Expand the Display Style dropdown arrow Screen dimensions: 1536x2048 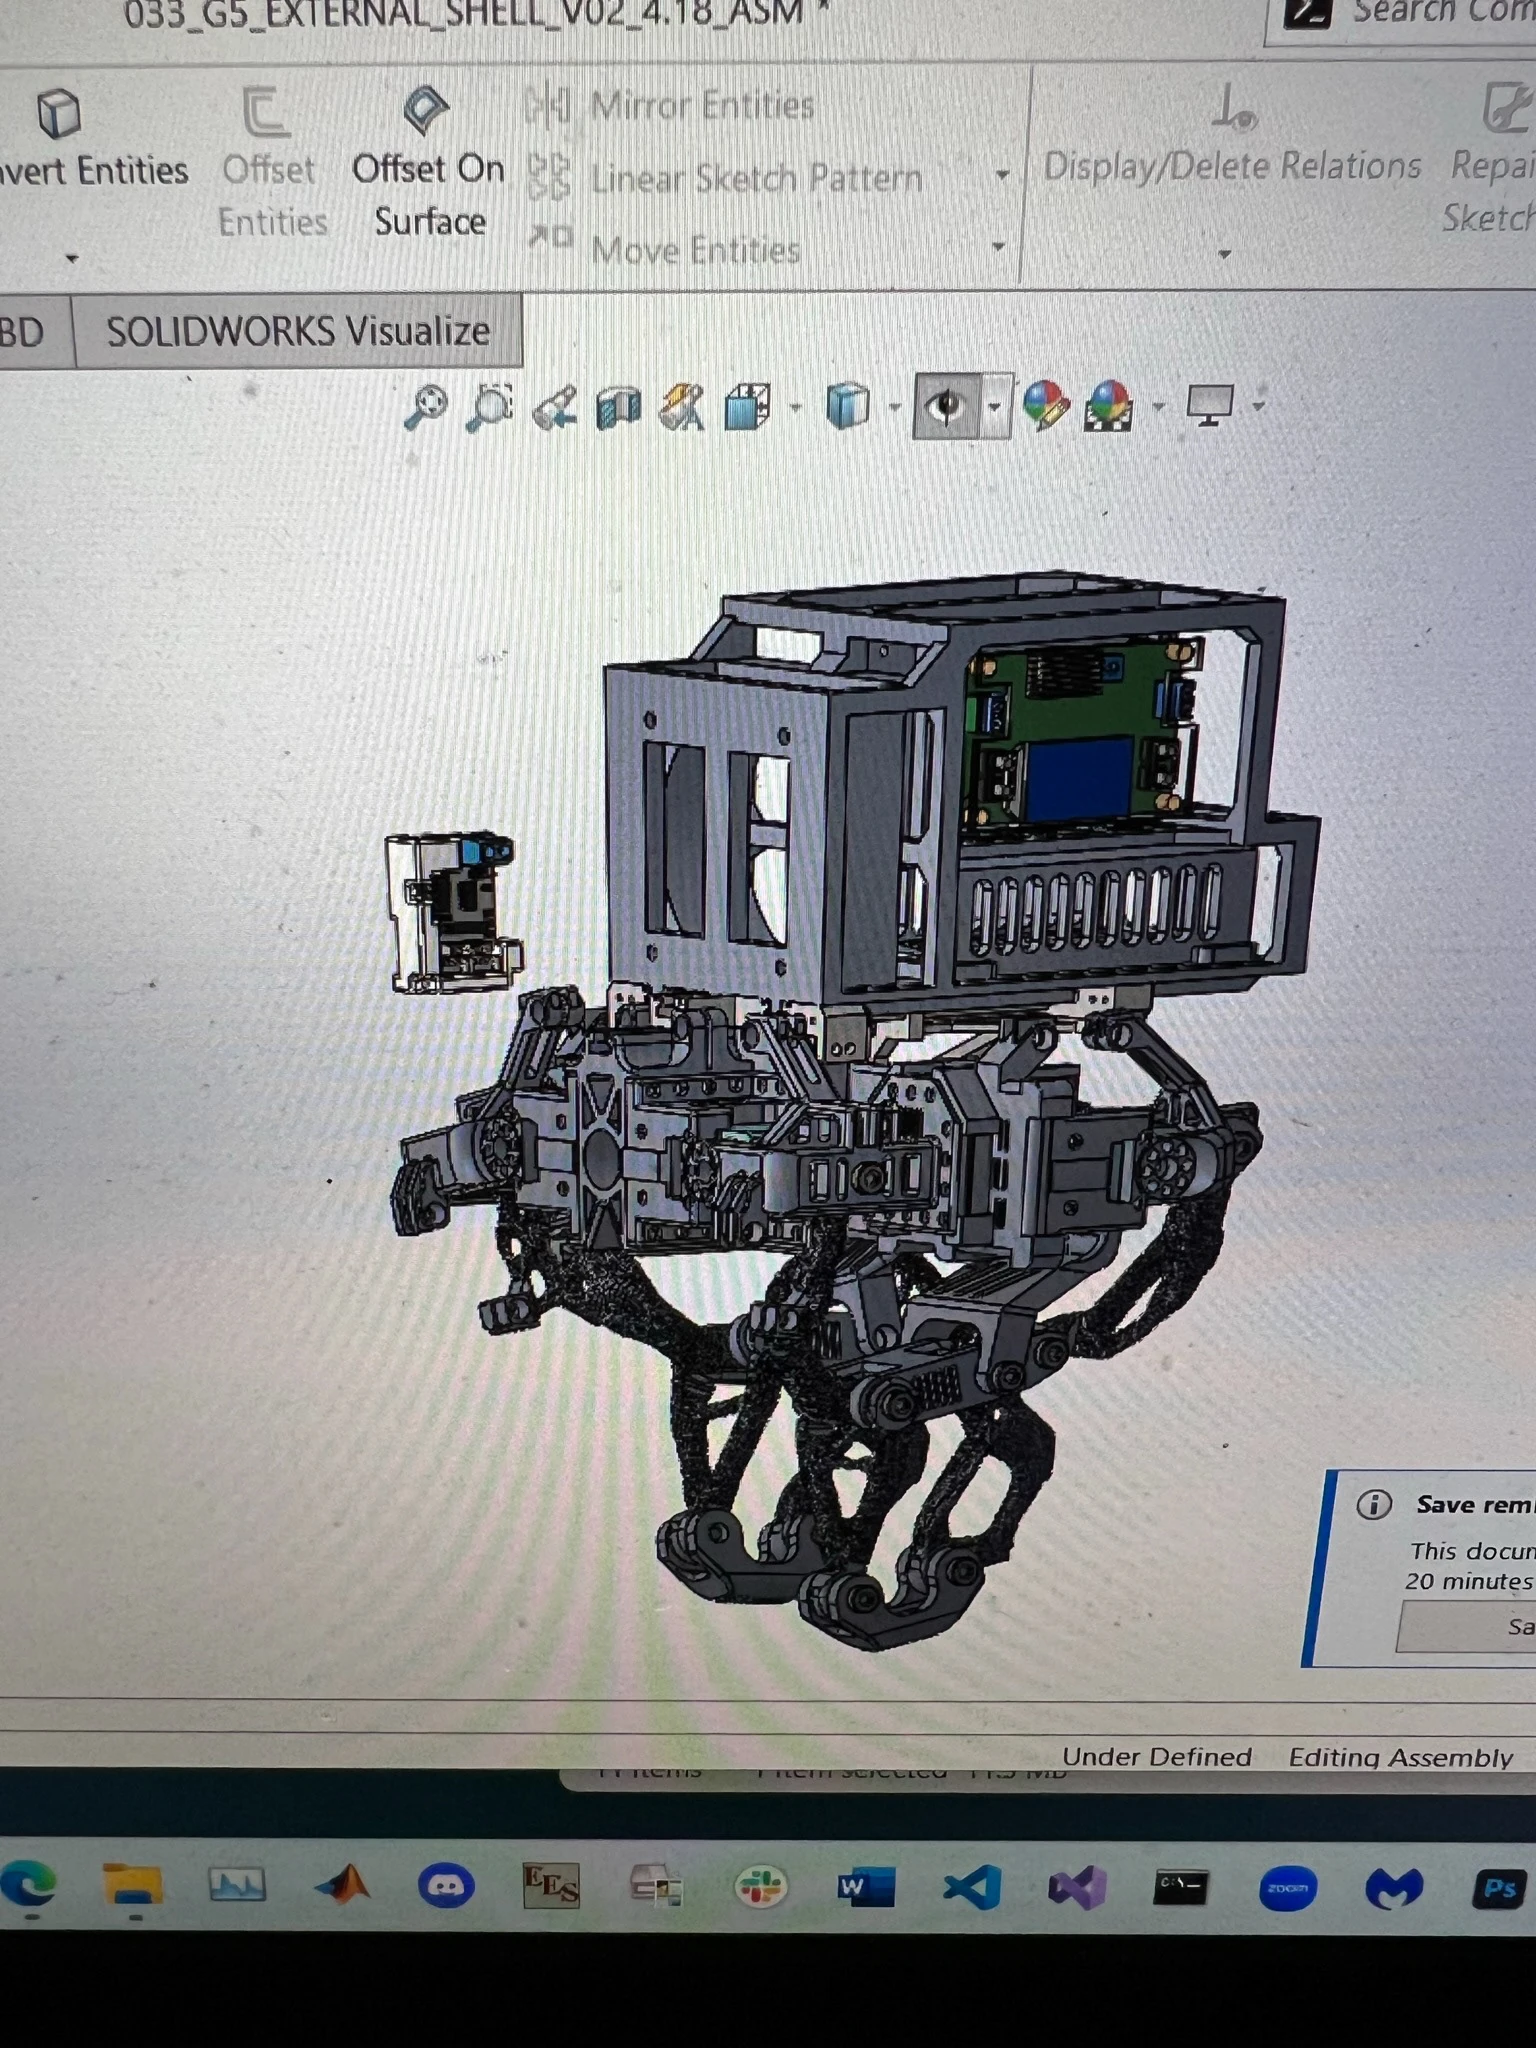click(x=895, y=407)
